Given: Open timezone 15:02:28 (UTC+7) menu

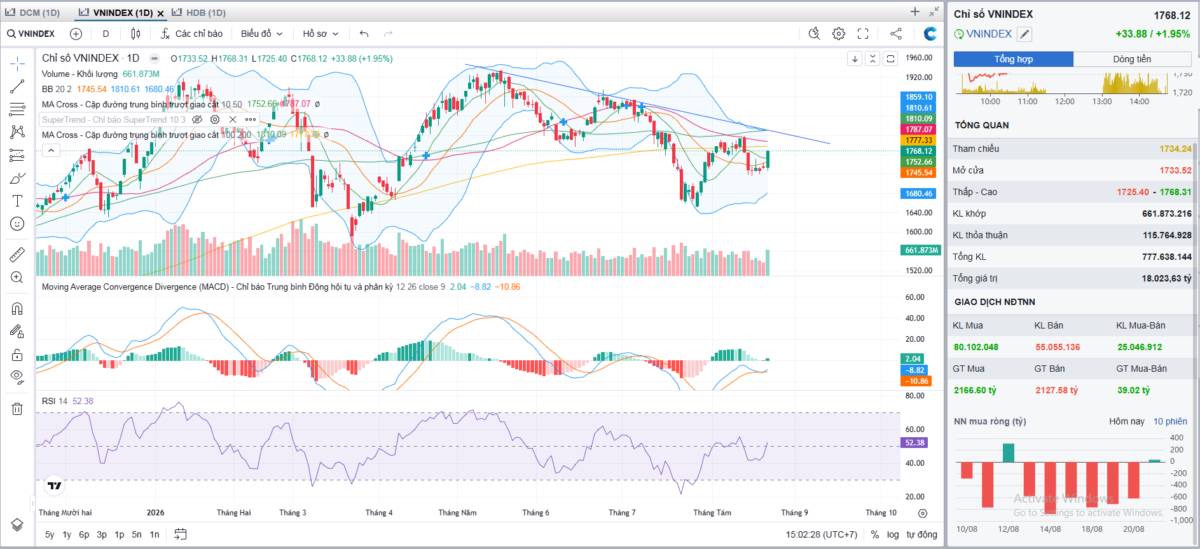Looking at the screenshot, I should [822, 534].
